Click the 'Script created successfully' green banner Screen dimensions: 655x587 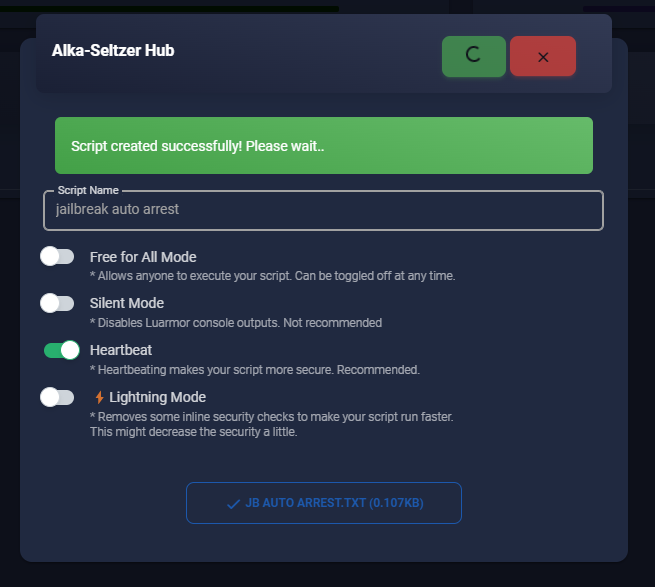click(x=324, y=145)
